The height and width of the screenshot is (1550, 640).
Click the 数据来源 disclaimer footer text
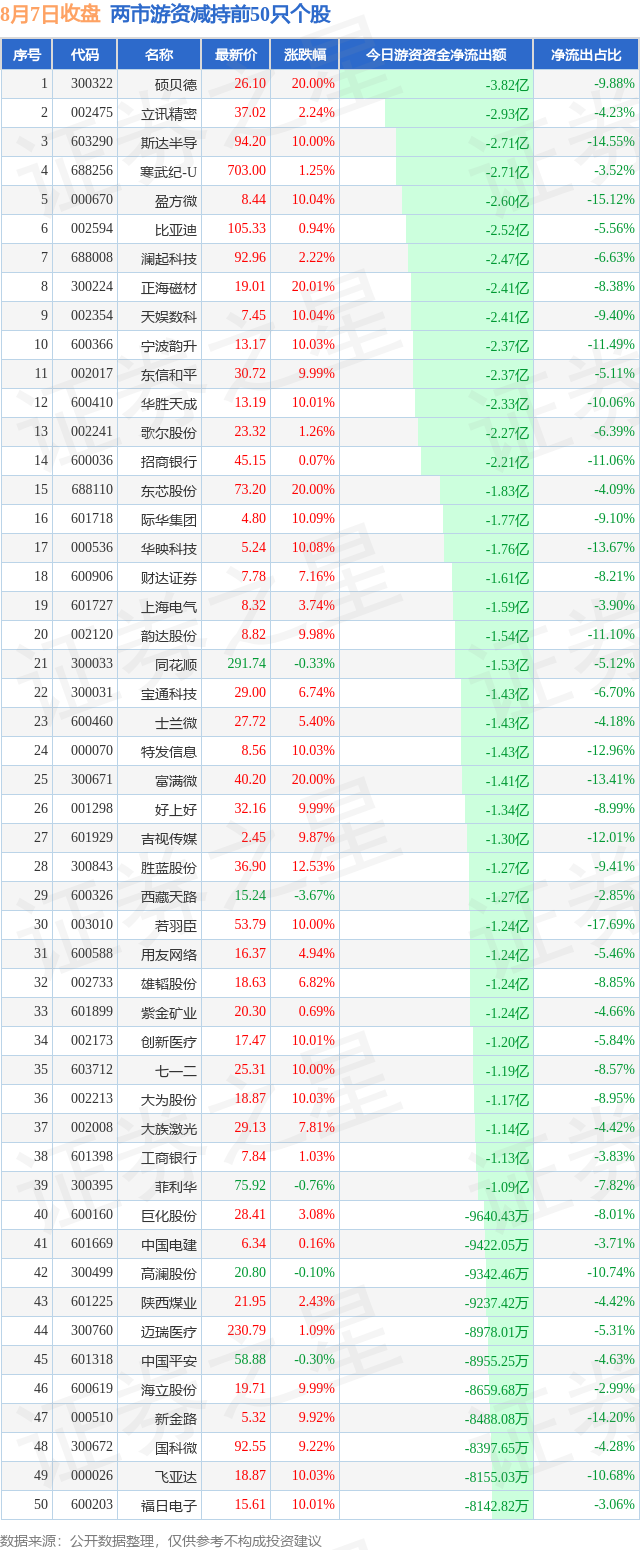(x=161, y=1540)
